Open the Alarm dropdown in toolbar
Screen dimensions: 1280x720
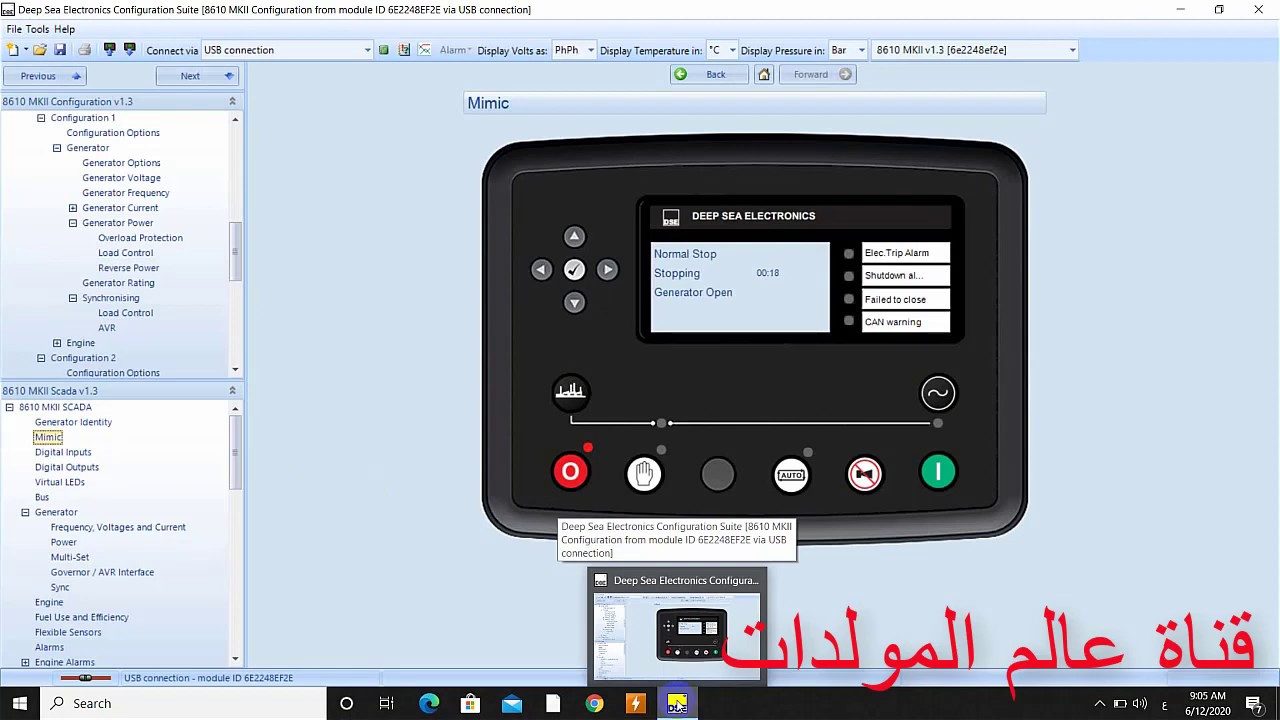tap(455, 50)
